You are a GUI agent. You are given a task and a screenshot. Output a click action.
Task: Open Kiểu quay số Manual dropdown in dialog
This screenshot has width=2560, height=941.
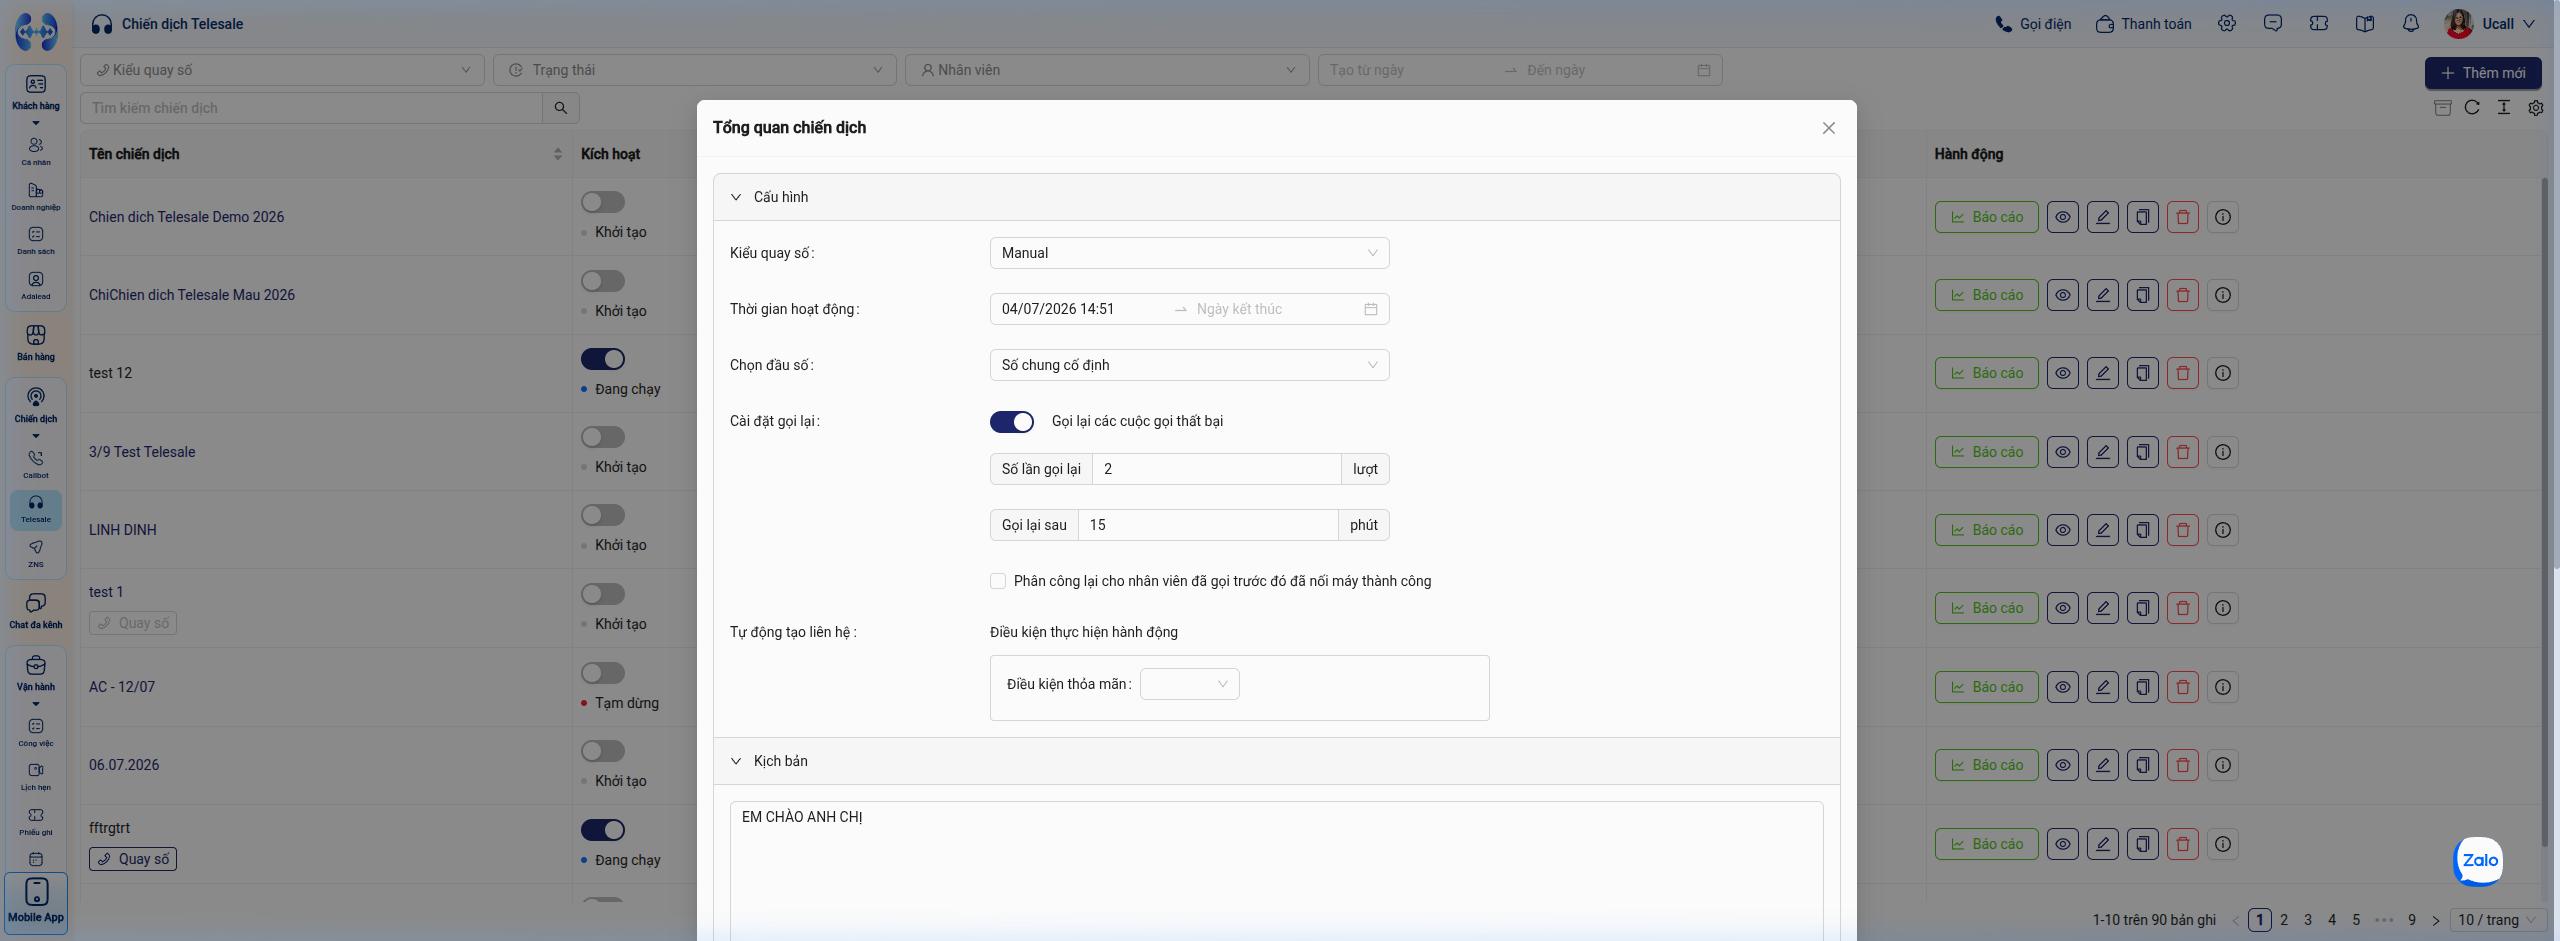[1189, 253]
